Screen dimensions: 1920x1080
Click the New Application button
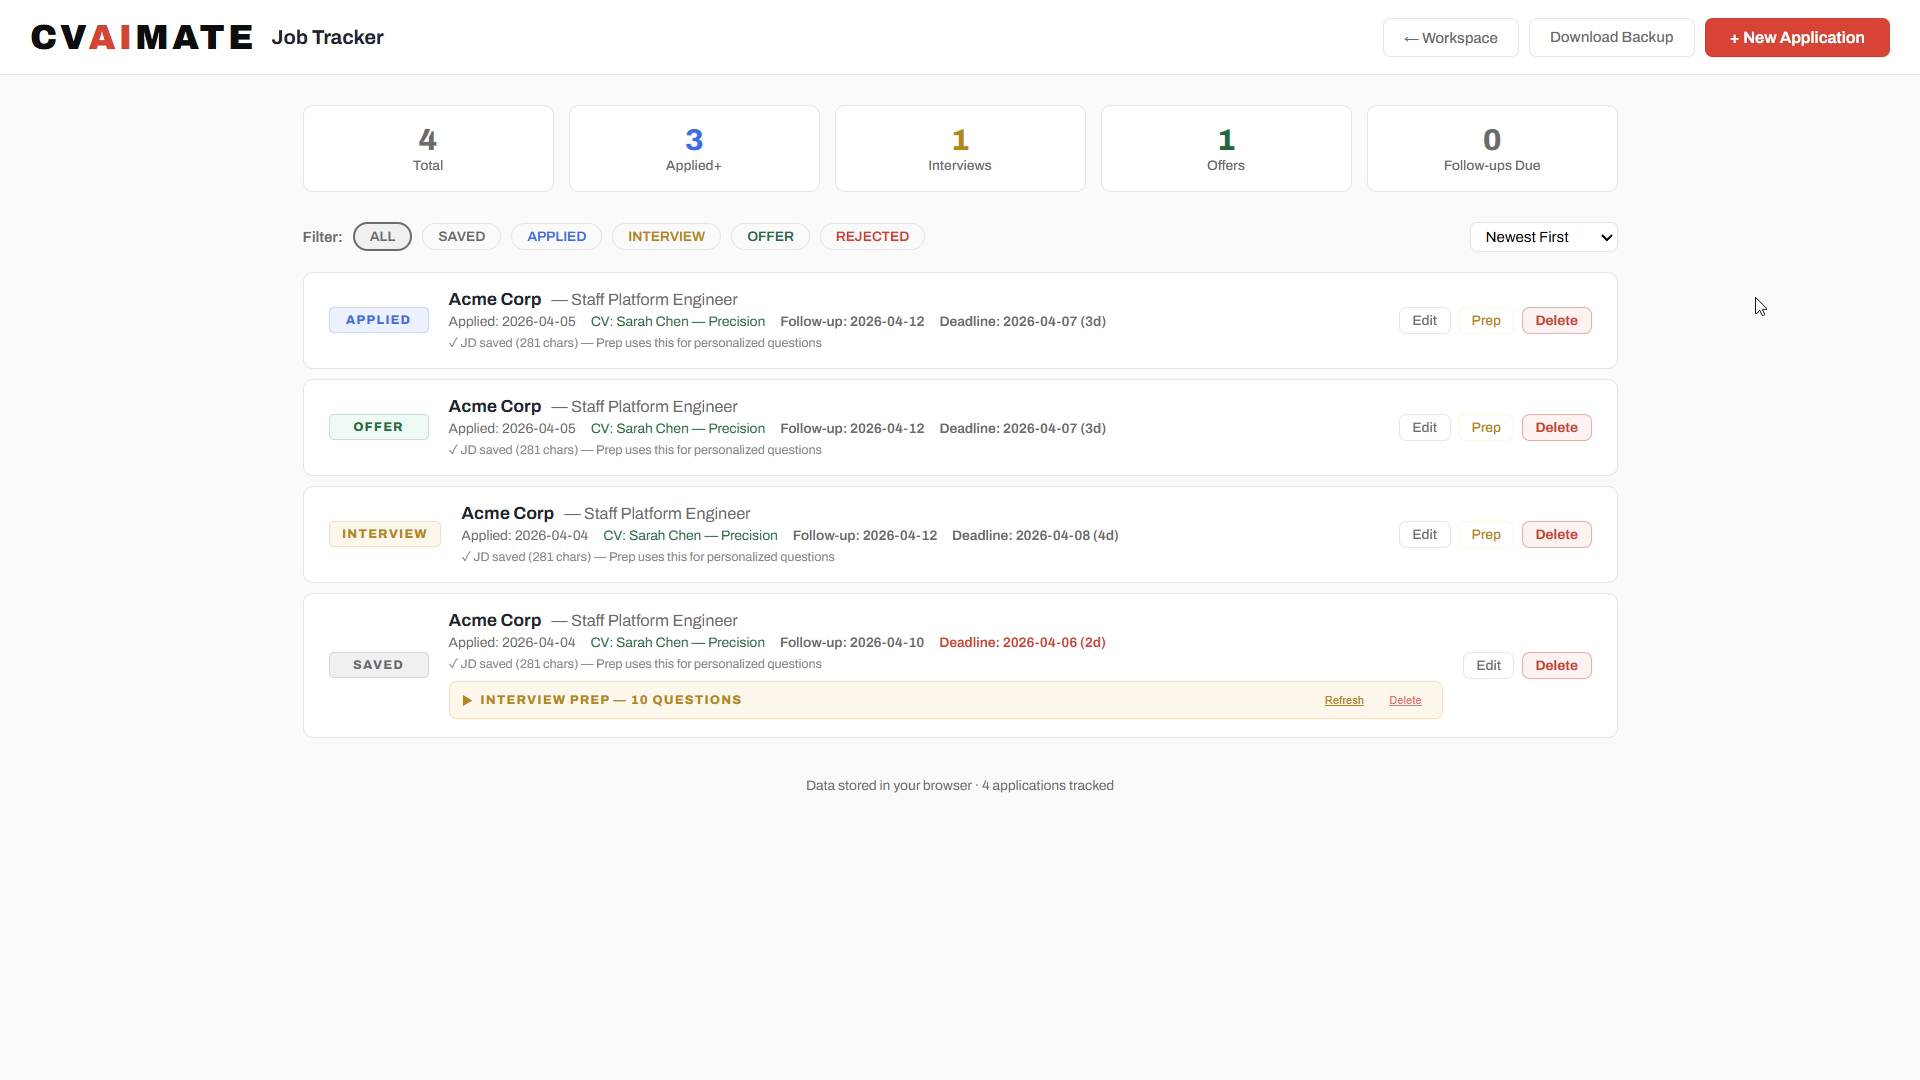click(x=1796, y=38)
